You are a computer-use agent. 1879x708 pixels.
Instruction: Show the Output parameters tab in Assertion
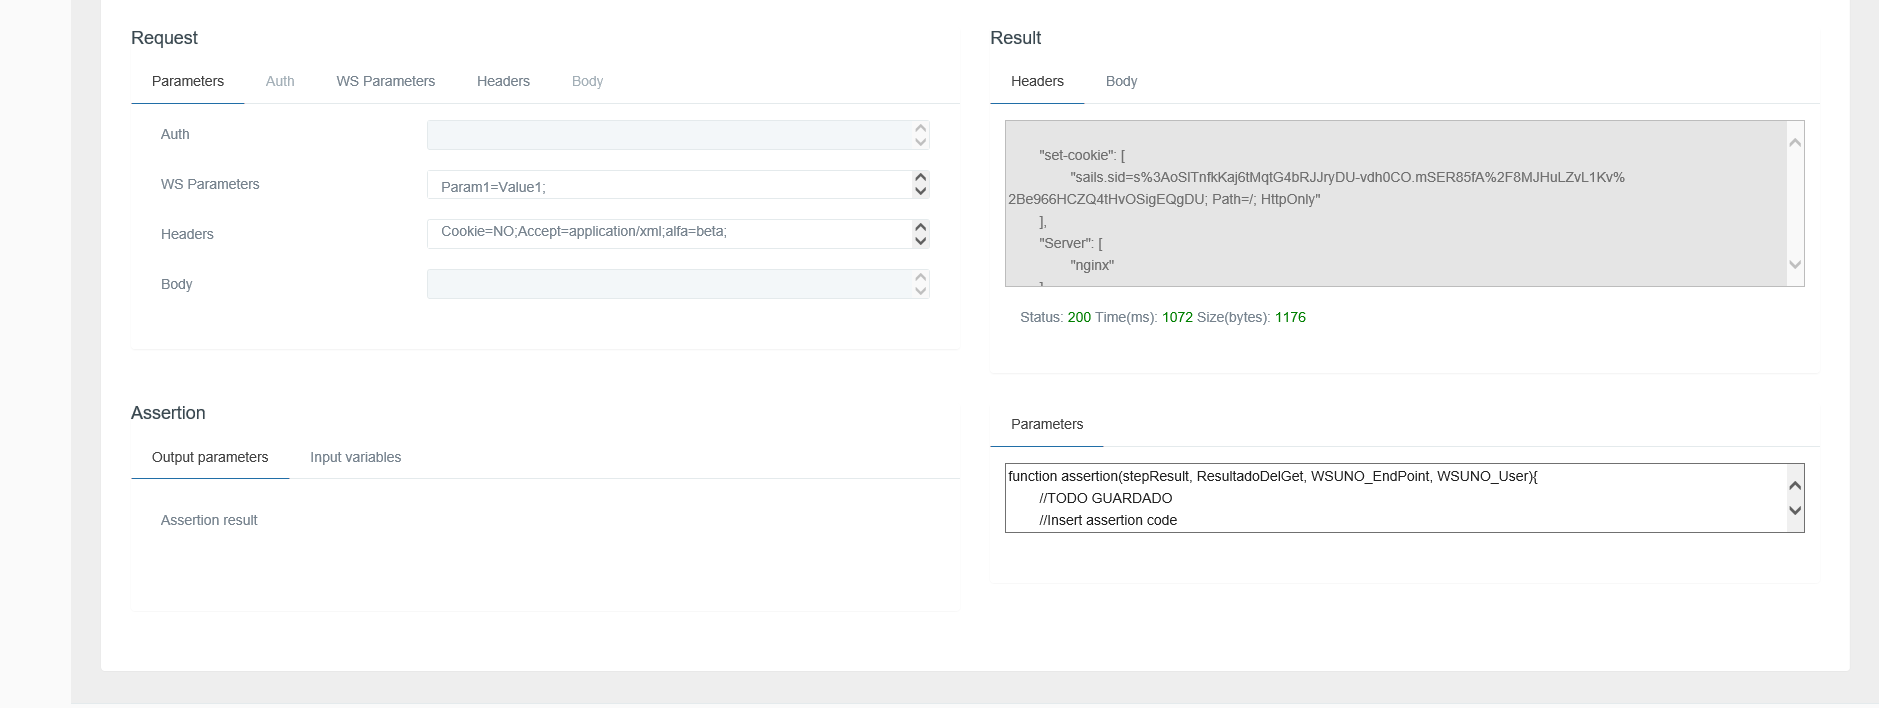[210, 457]
